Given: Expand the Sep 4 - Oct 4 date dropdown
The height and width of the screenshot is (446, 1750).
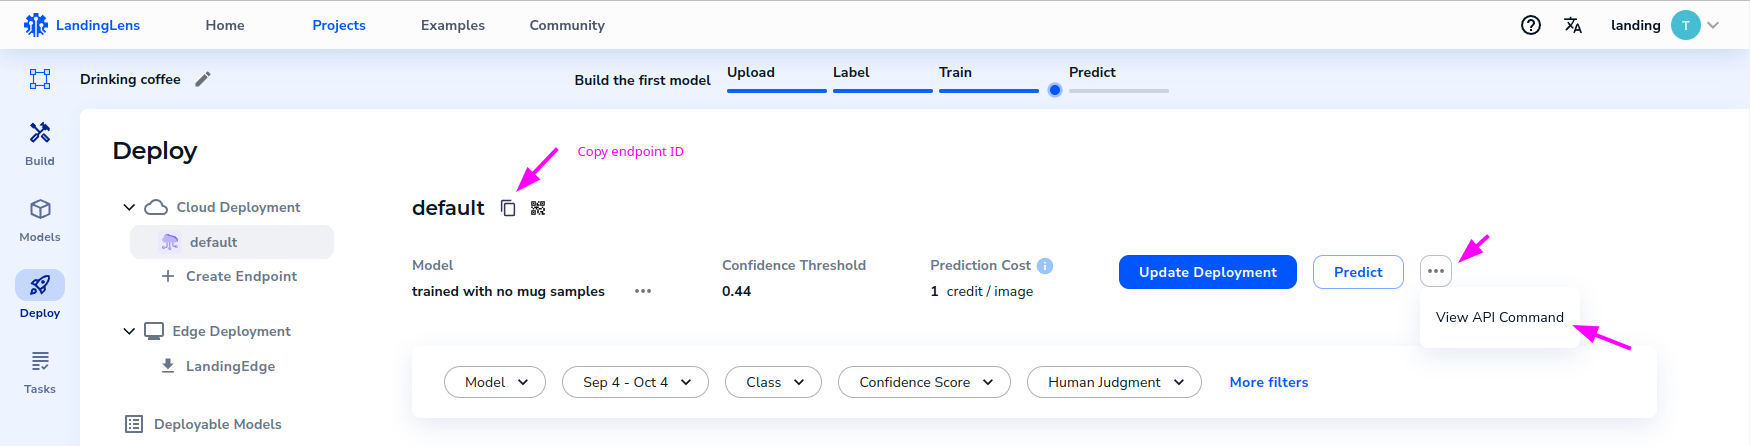Looking at the screenshot, I should [x=635, y=382].
